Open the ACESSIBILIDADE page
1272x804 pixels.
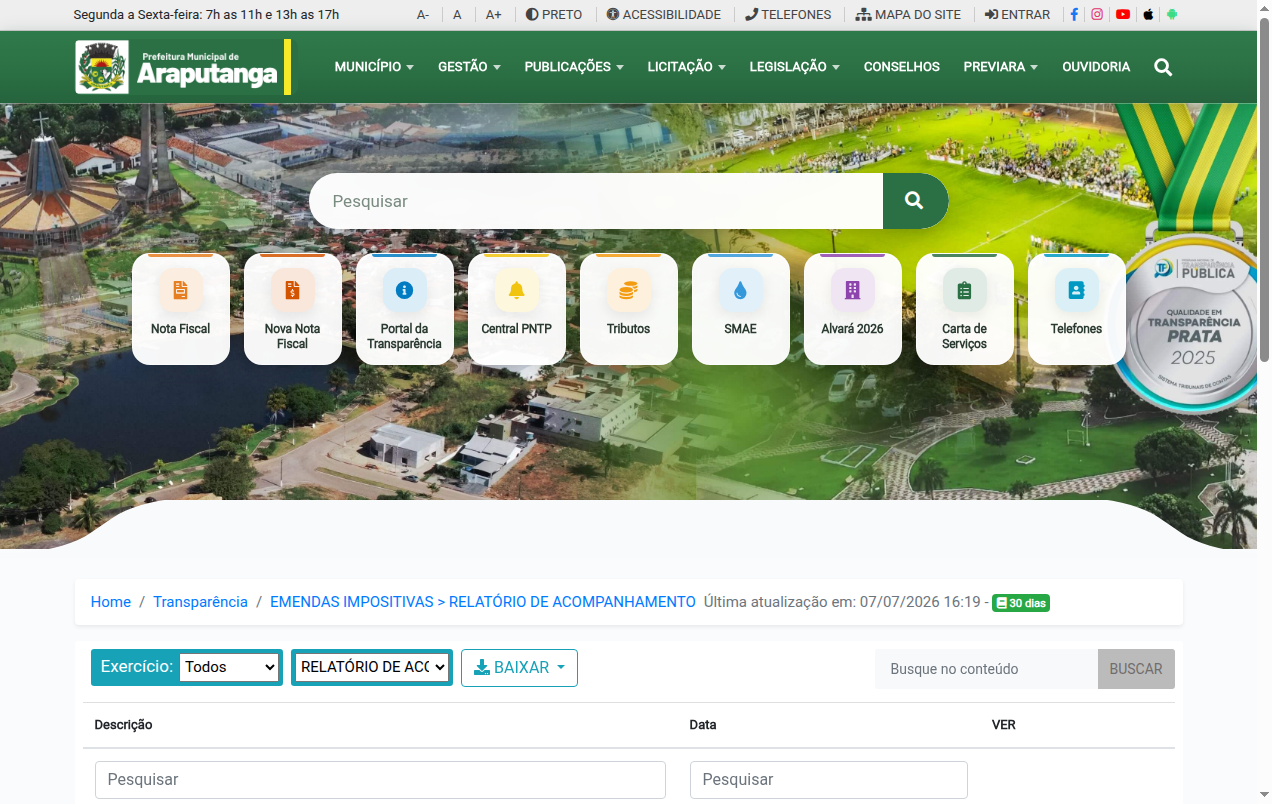(x=664, y=15)
